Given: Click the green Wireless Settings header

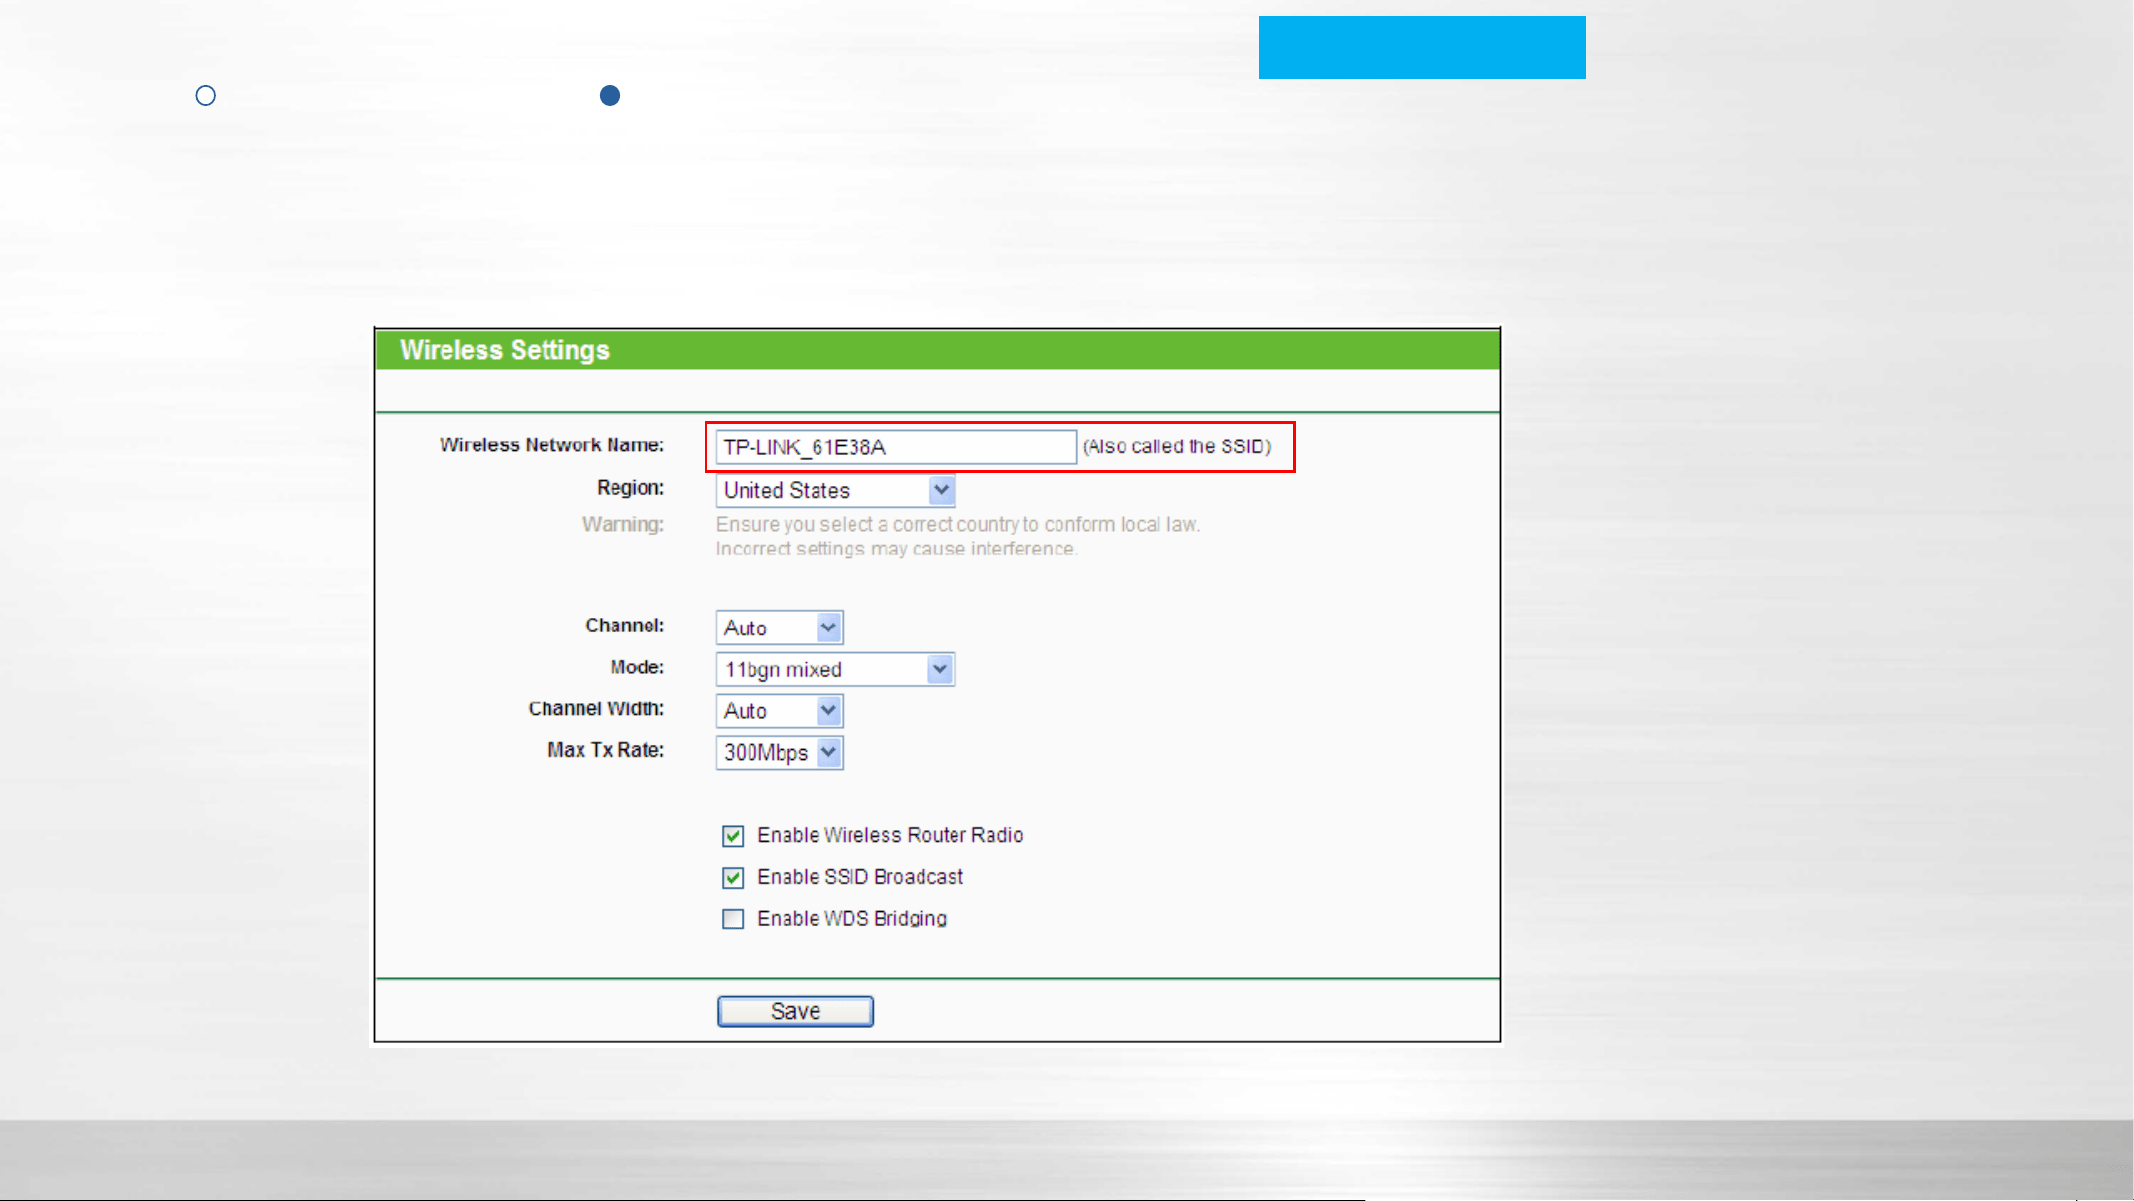Looking at the screenshot, I should [937, 350].
